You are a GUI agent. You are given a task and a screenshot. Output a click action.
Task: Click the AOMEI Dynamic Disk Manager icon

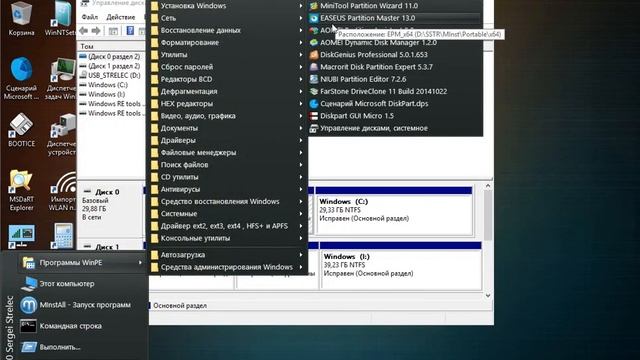tap(313, 42)
